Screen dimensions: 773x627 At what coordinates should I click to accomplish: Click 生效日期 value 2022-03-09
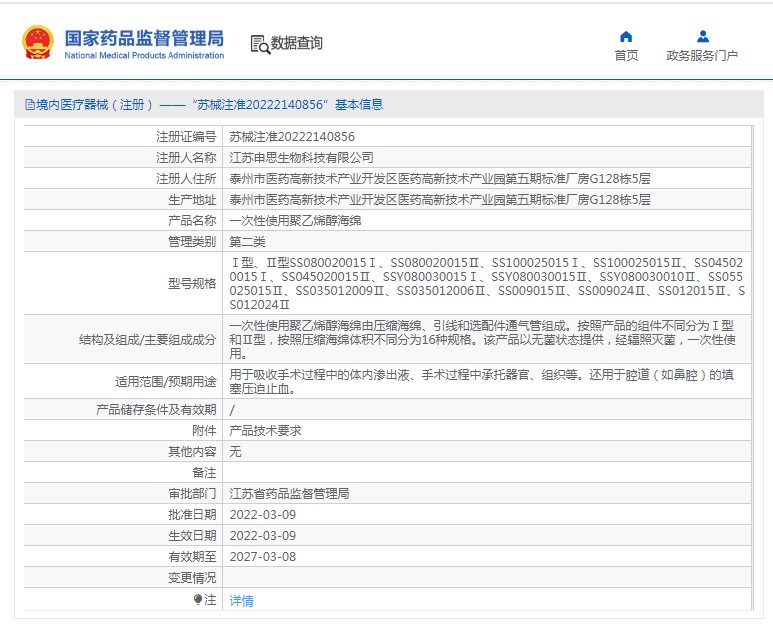pyautogui.click(x=263, y=535)
